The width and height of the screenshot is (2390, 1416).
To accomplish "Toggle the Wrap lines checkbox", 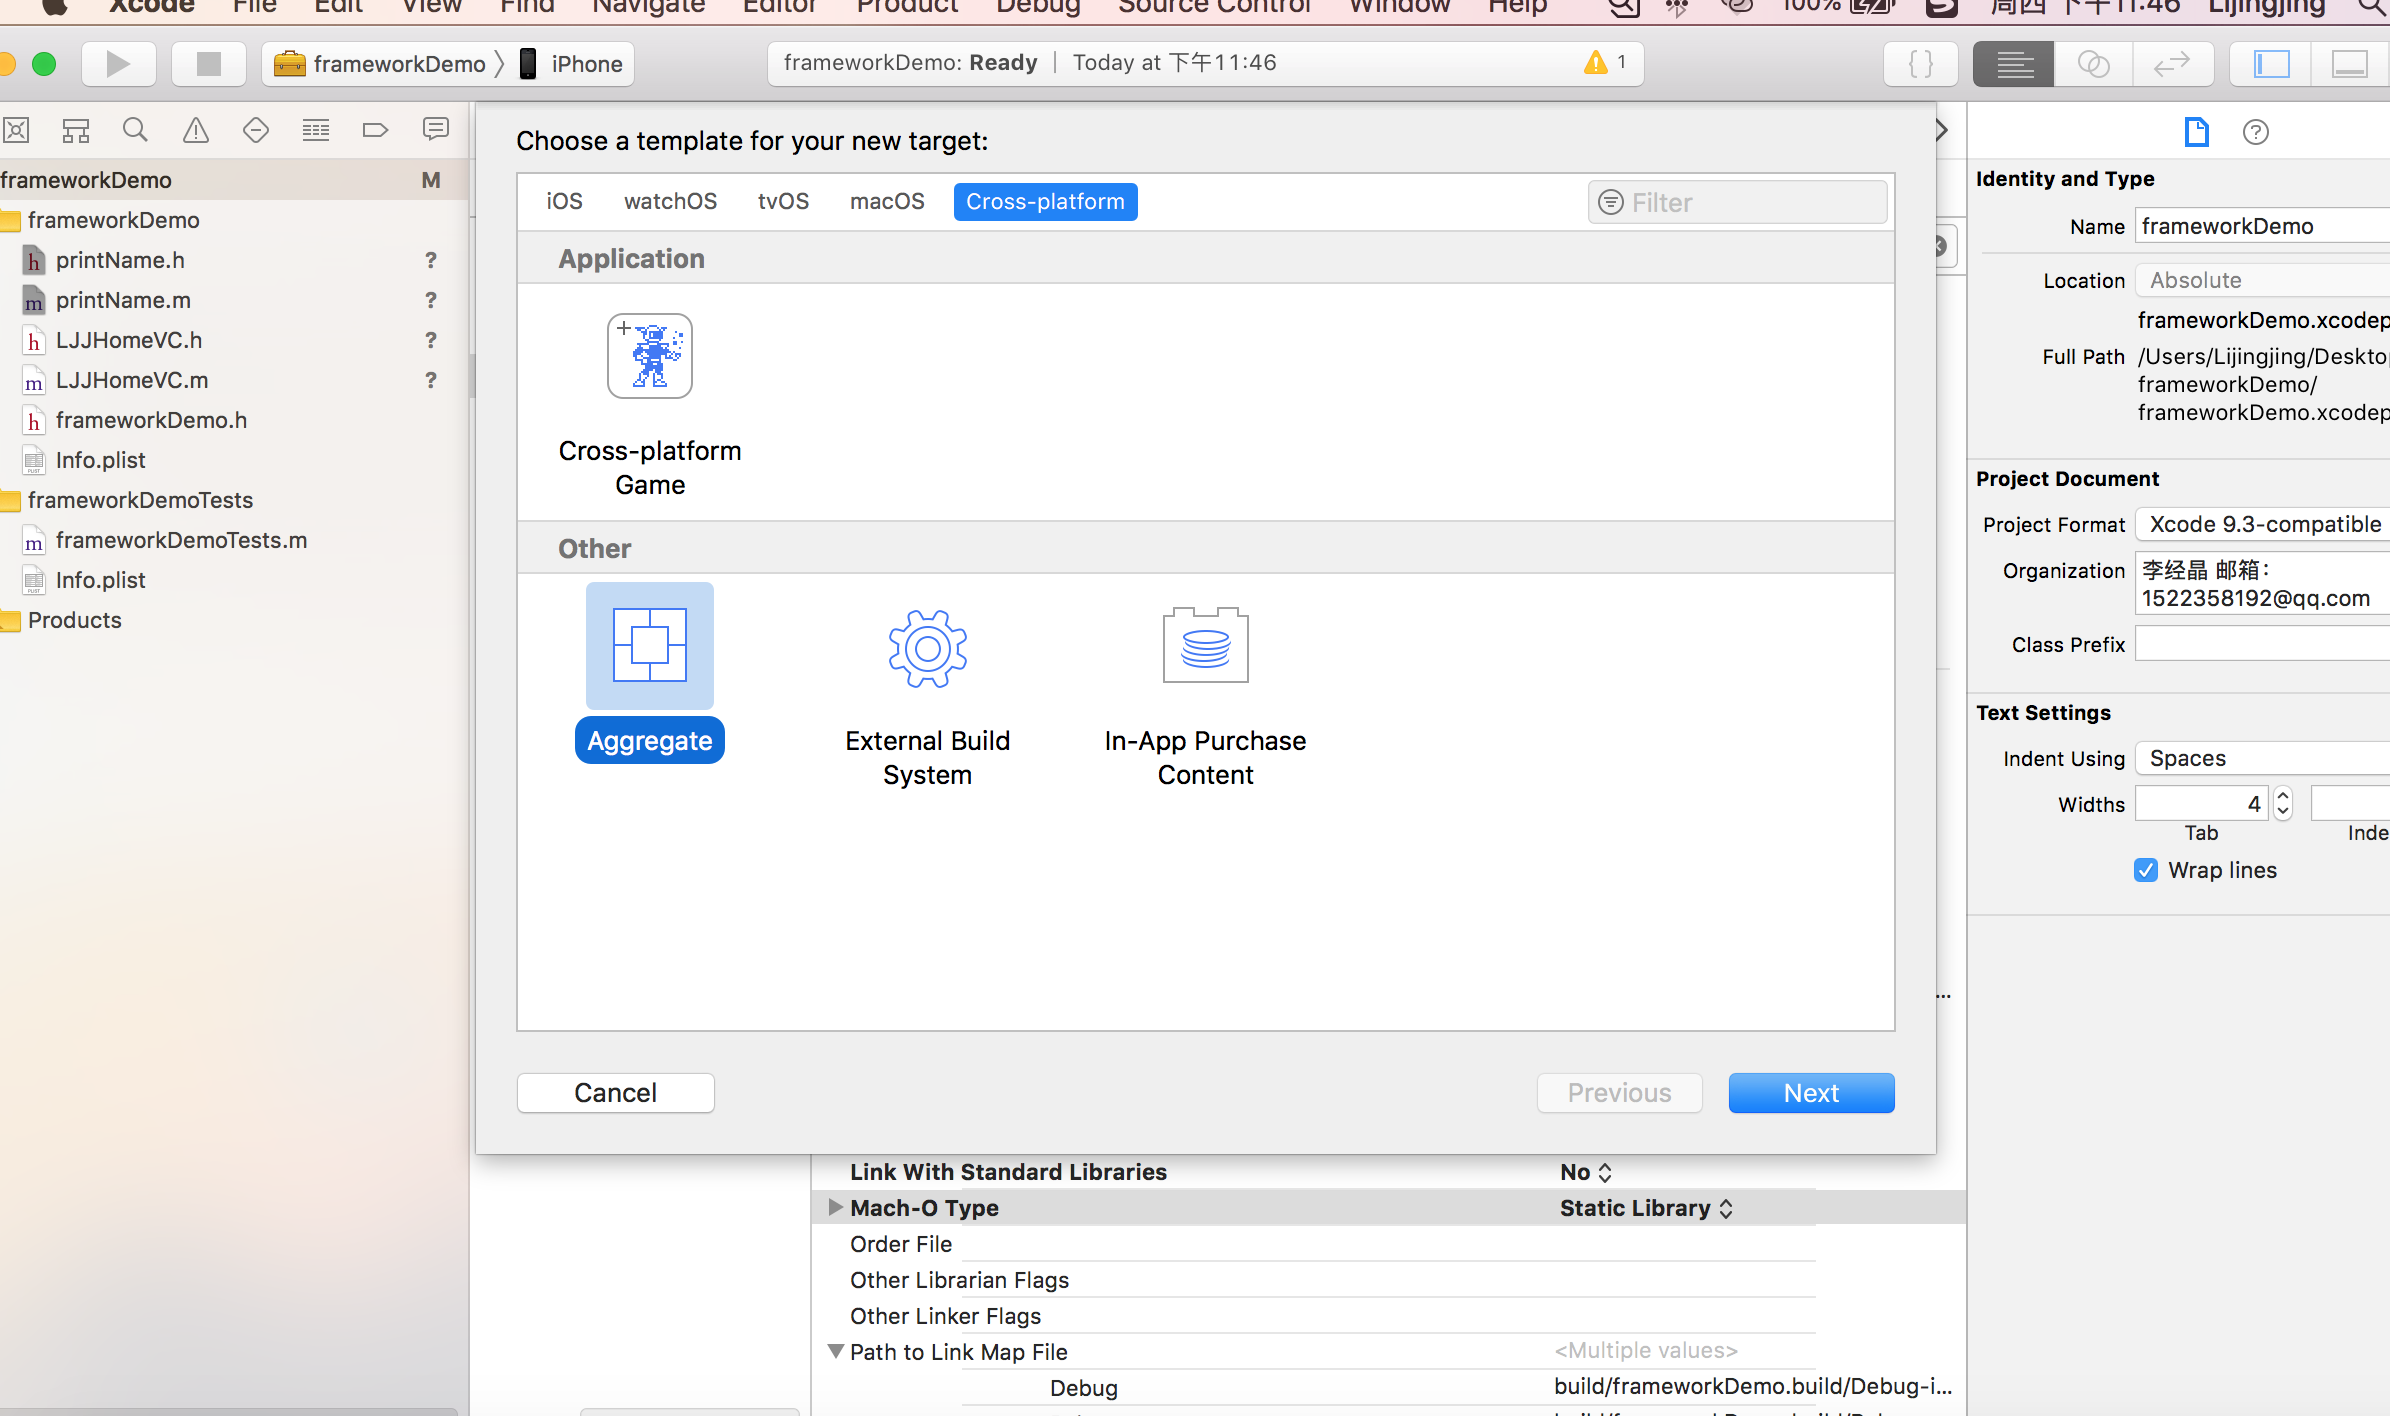I will click(x=2146, y=870).
